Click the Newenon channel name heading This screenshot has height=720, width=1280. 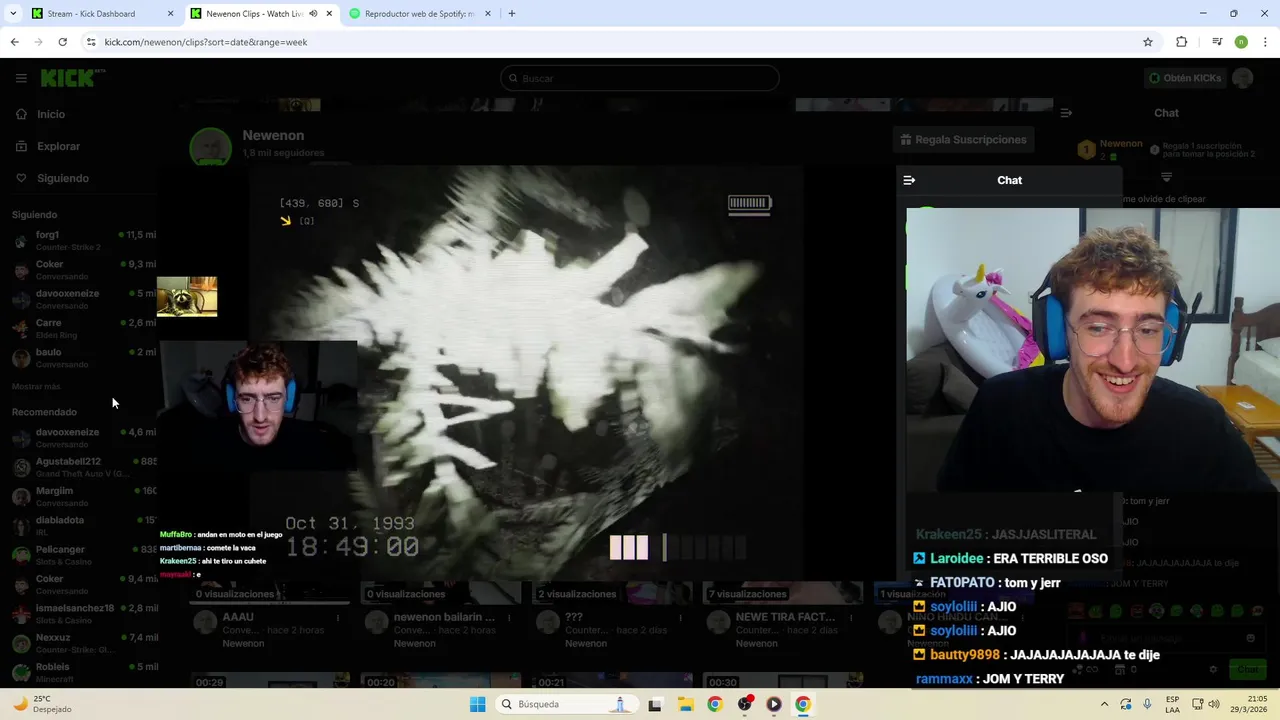click(x=273, y=135)
